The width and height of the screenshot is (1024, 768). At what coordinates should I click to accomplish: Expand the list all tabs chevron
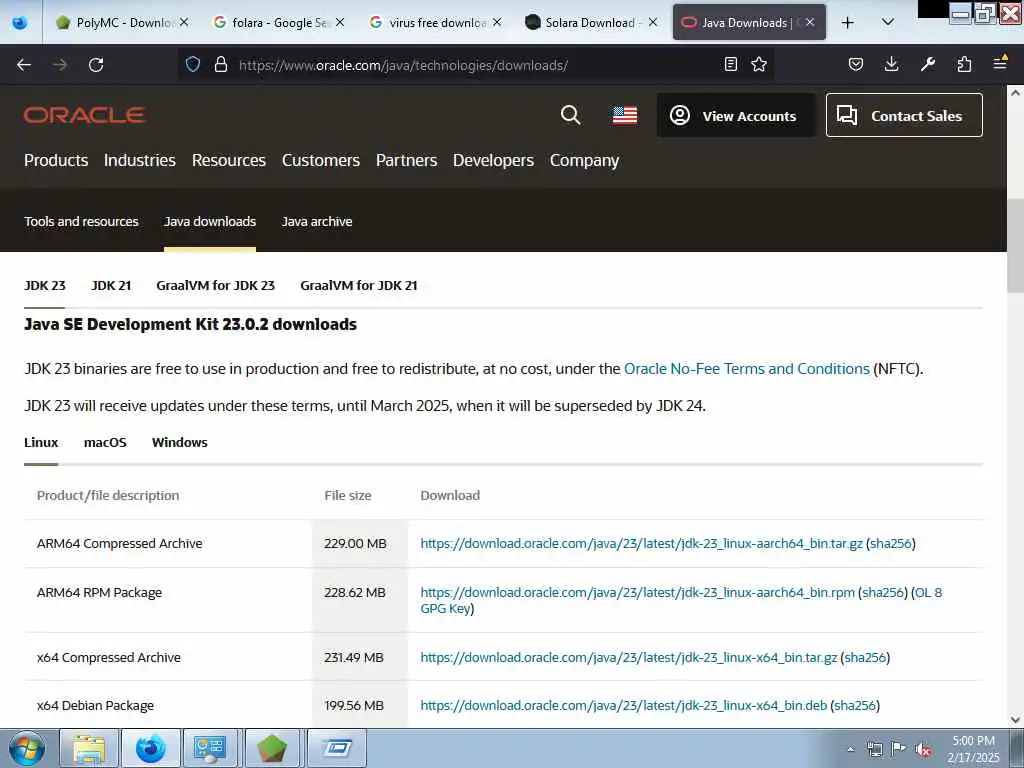888,22
